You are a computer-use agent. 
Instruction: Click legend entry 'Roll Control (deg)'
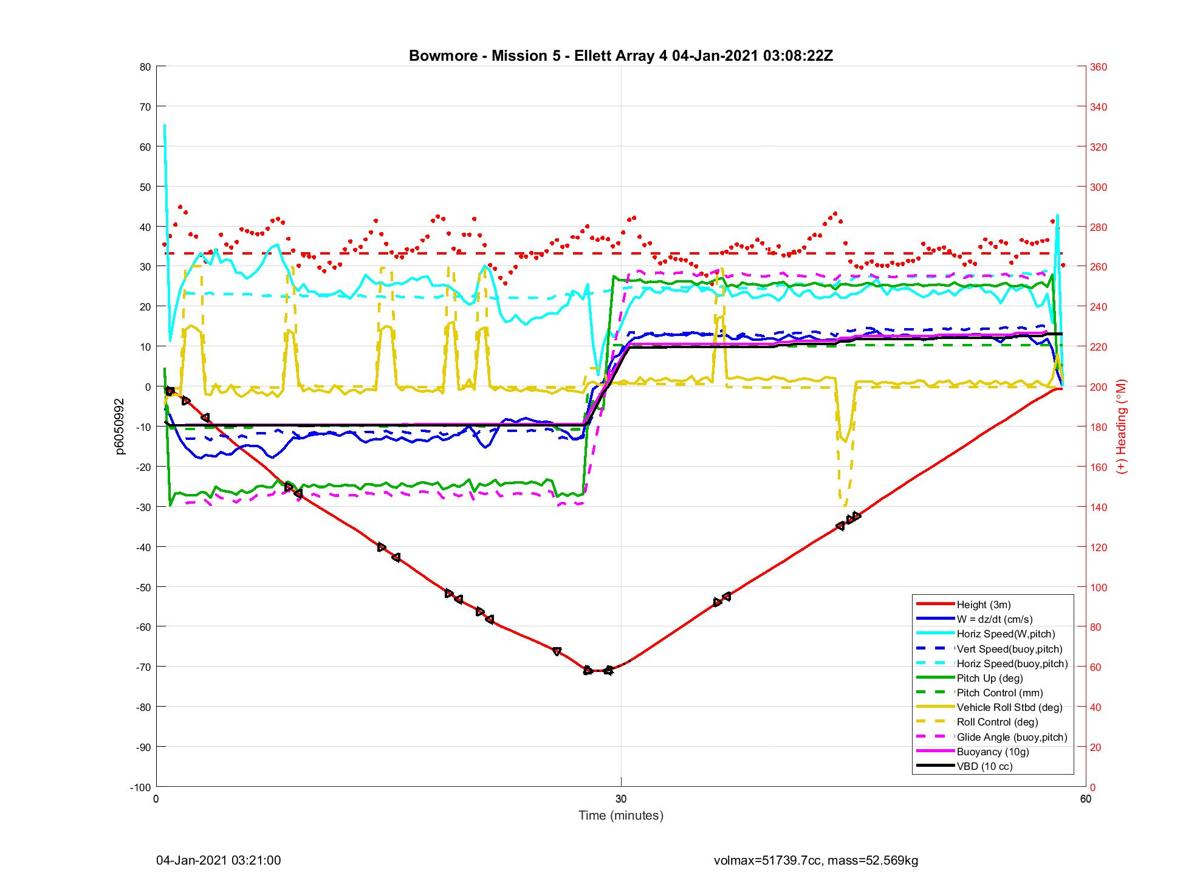pos(998,722)
